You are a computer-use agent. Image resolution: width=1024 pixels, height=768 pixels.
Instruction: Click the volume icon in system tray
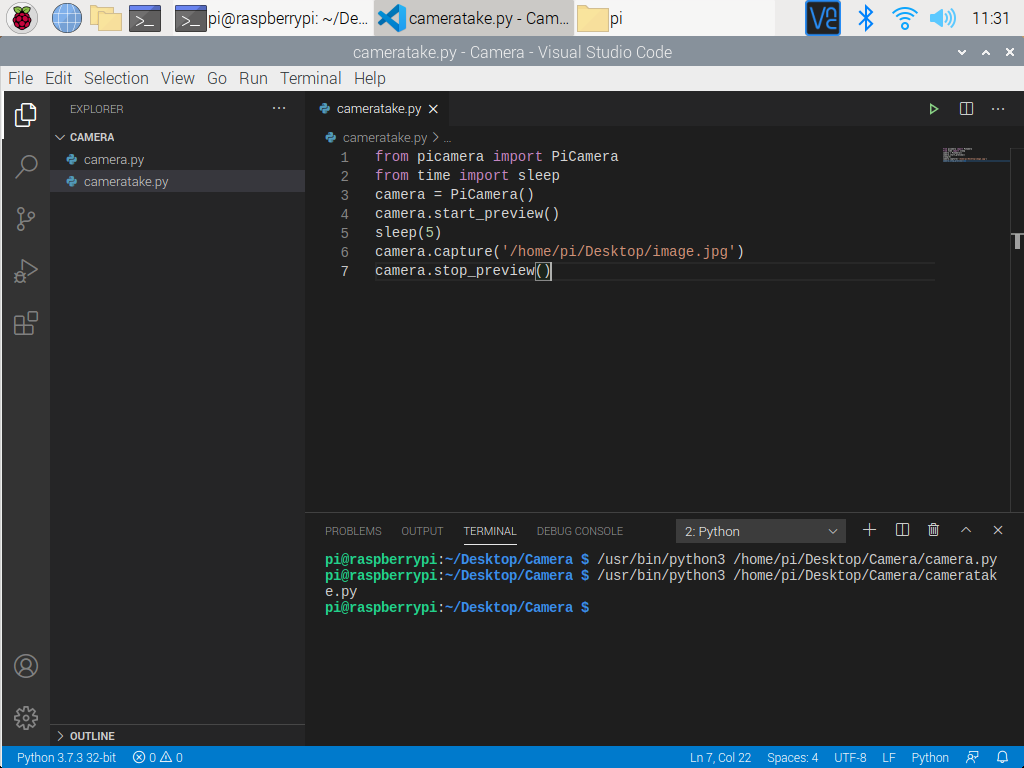(942, 18)
